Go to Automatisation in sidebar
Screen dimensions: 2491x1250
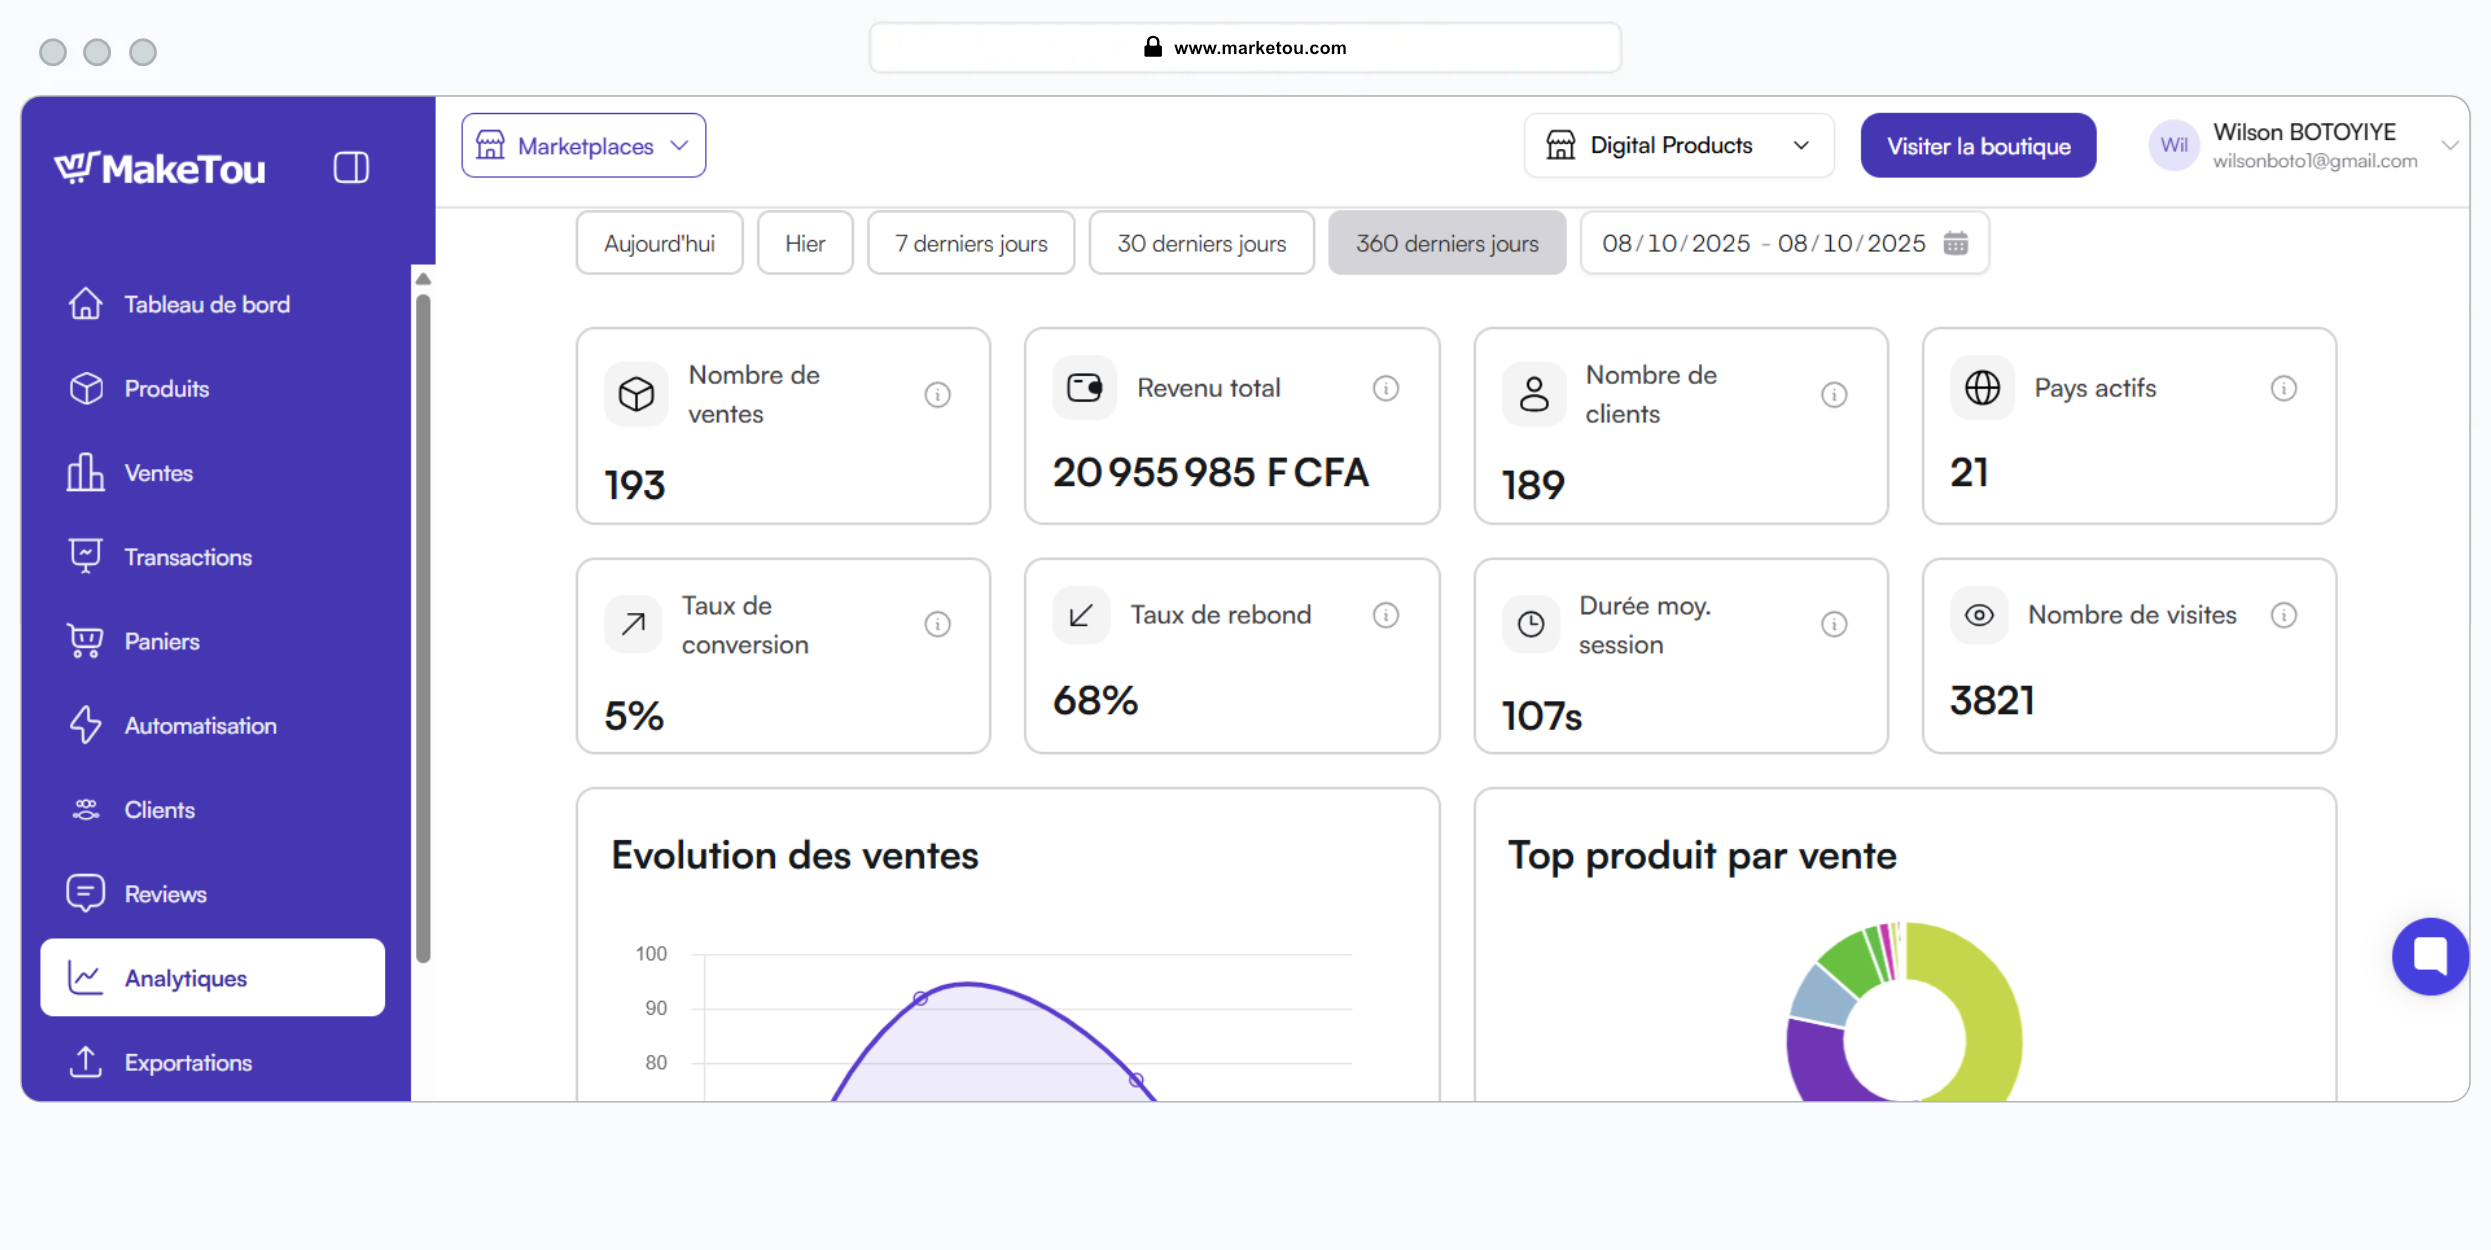200,726
